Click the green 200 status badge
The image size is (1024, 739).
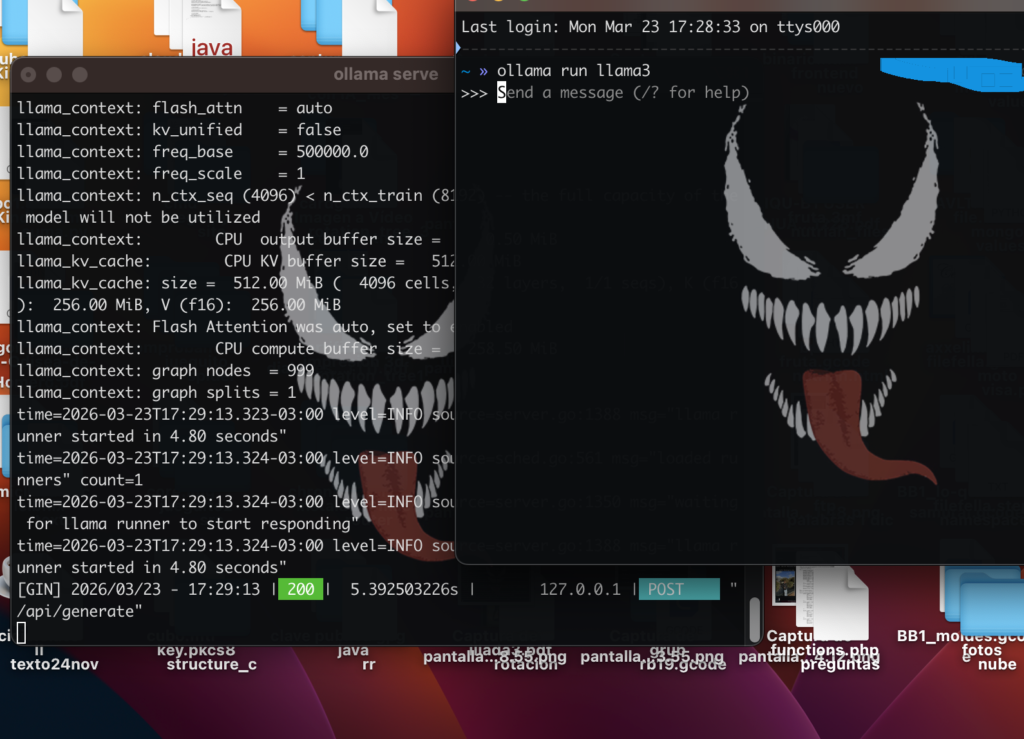[301, 589]
